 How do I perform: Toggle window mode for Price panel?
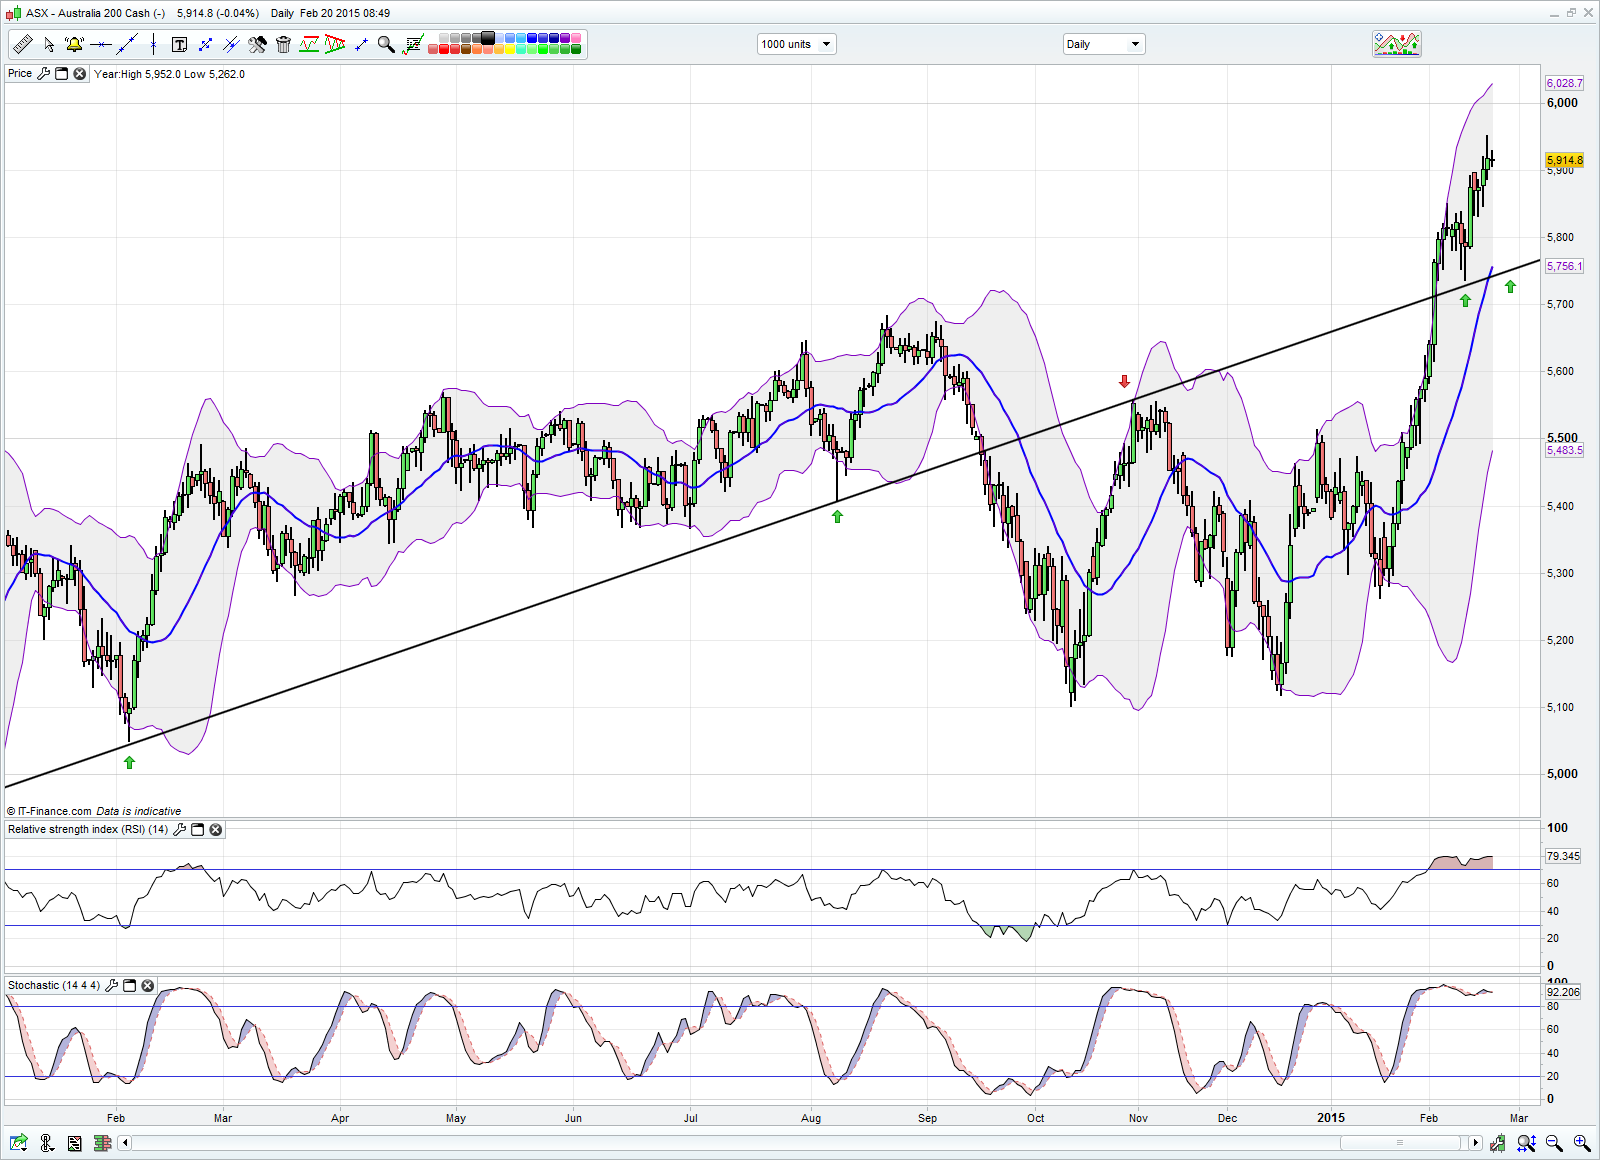[61, 74]
